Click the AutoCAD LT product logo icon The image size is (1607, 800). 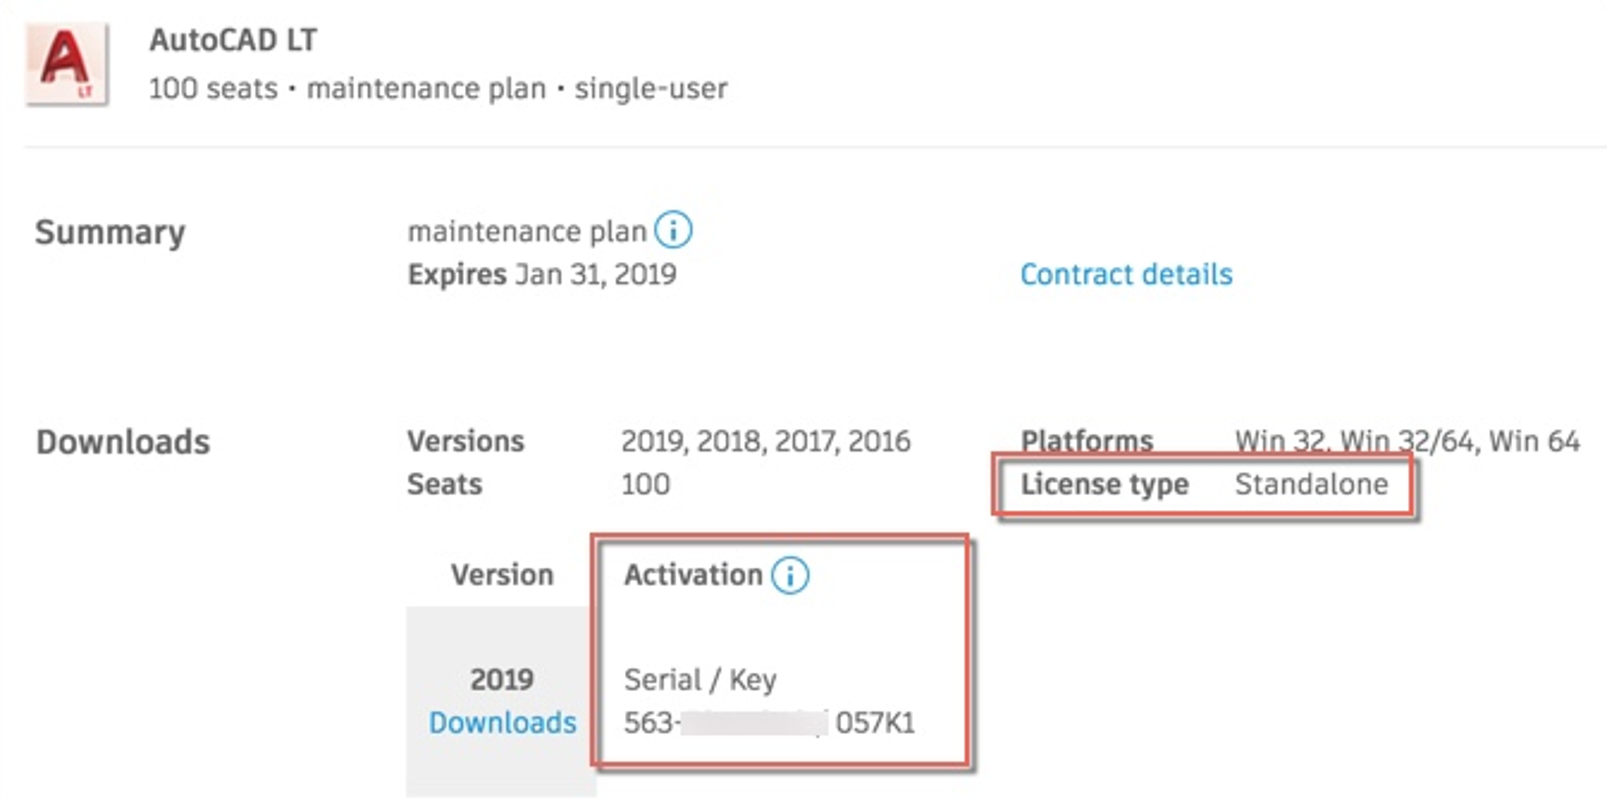pyautogui.click(x=67, y=64)
